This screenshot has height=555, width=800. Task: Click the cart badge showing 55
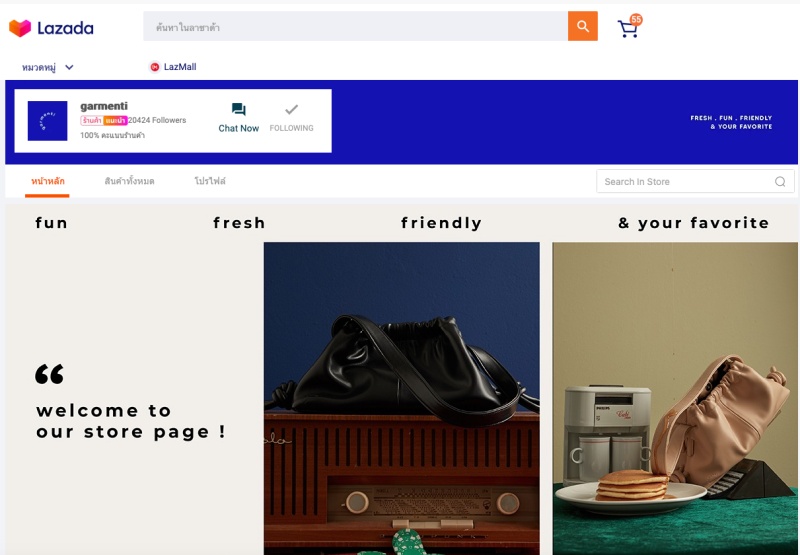[x=636, y=19]
